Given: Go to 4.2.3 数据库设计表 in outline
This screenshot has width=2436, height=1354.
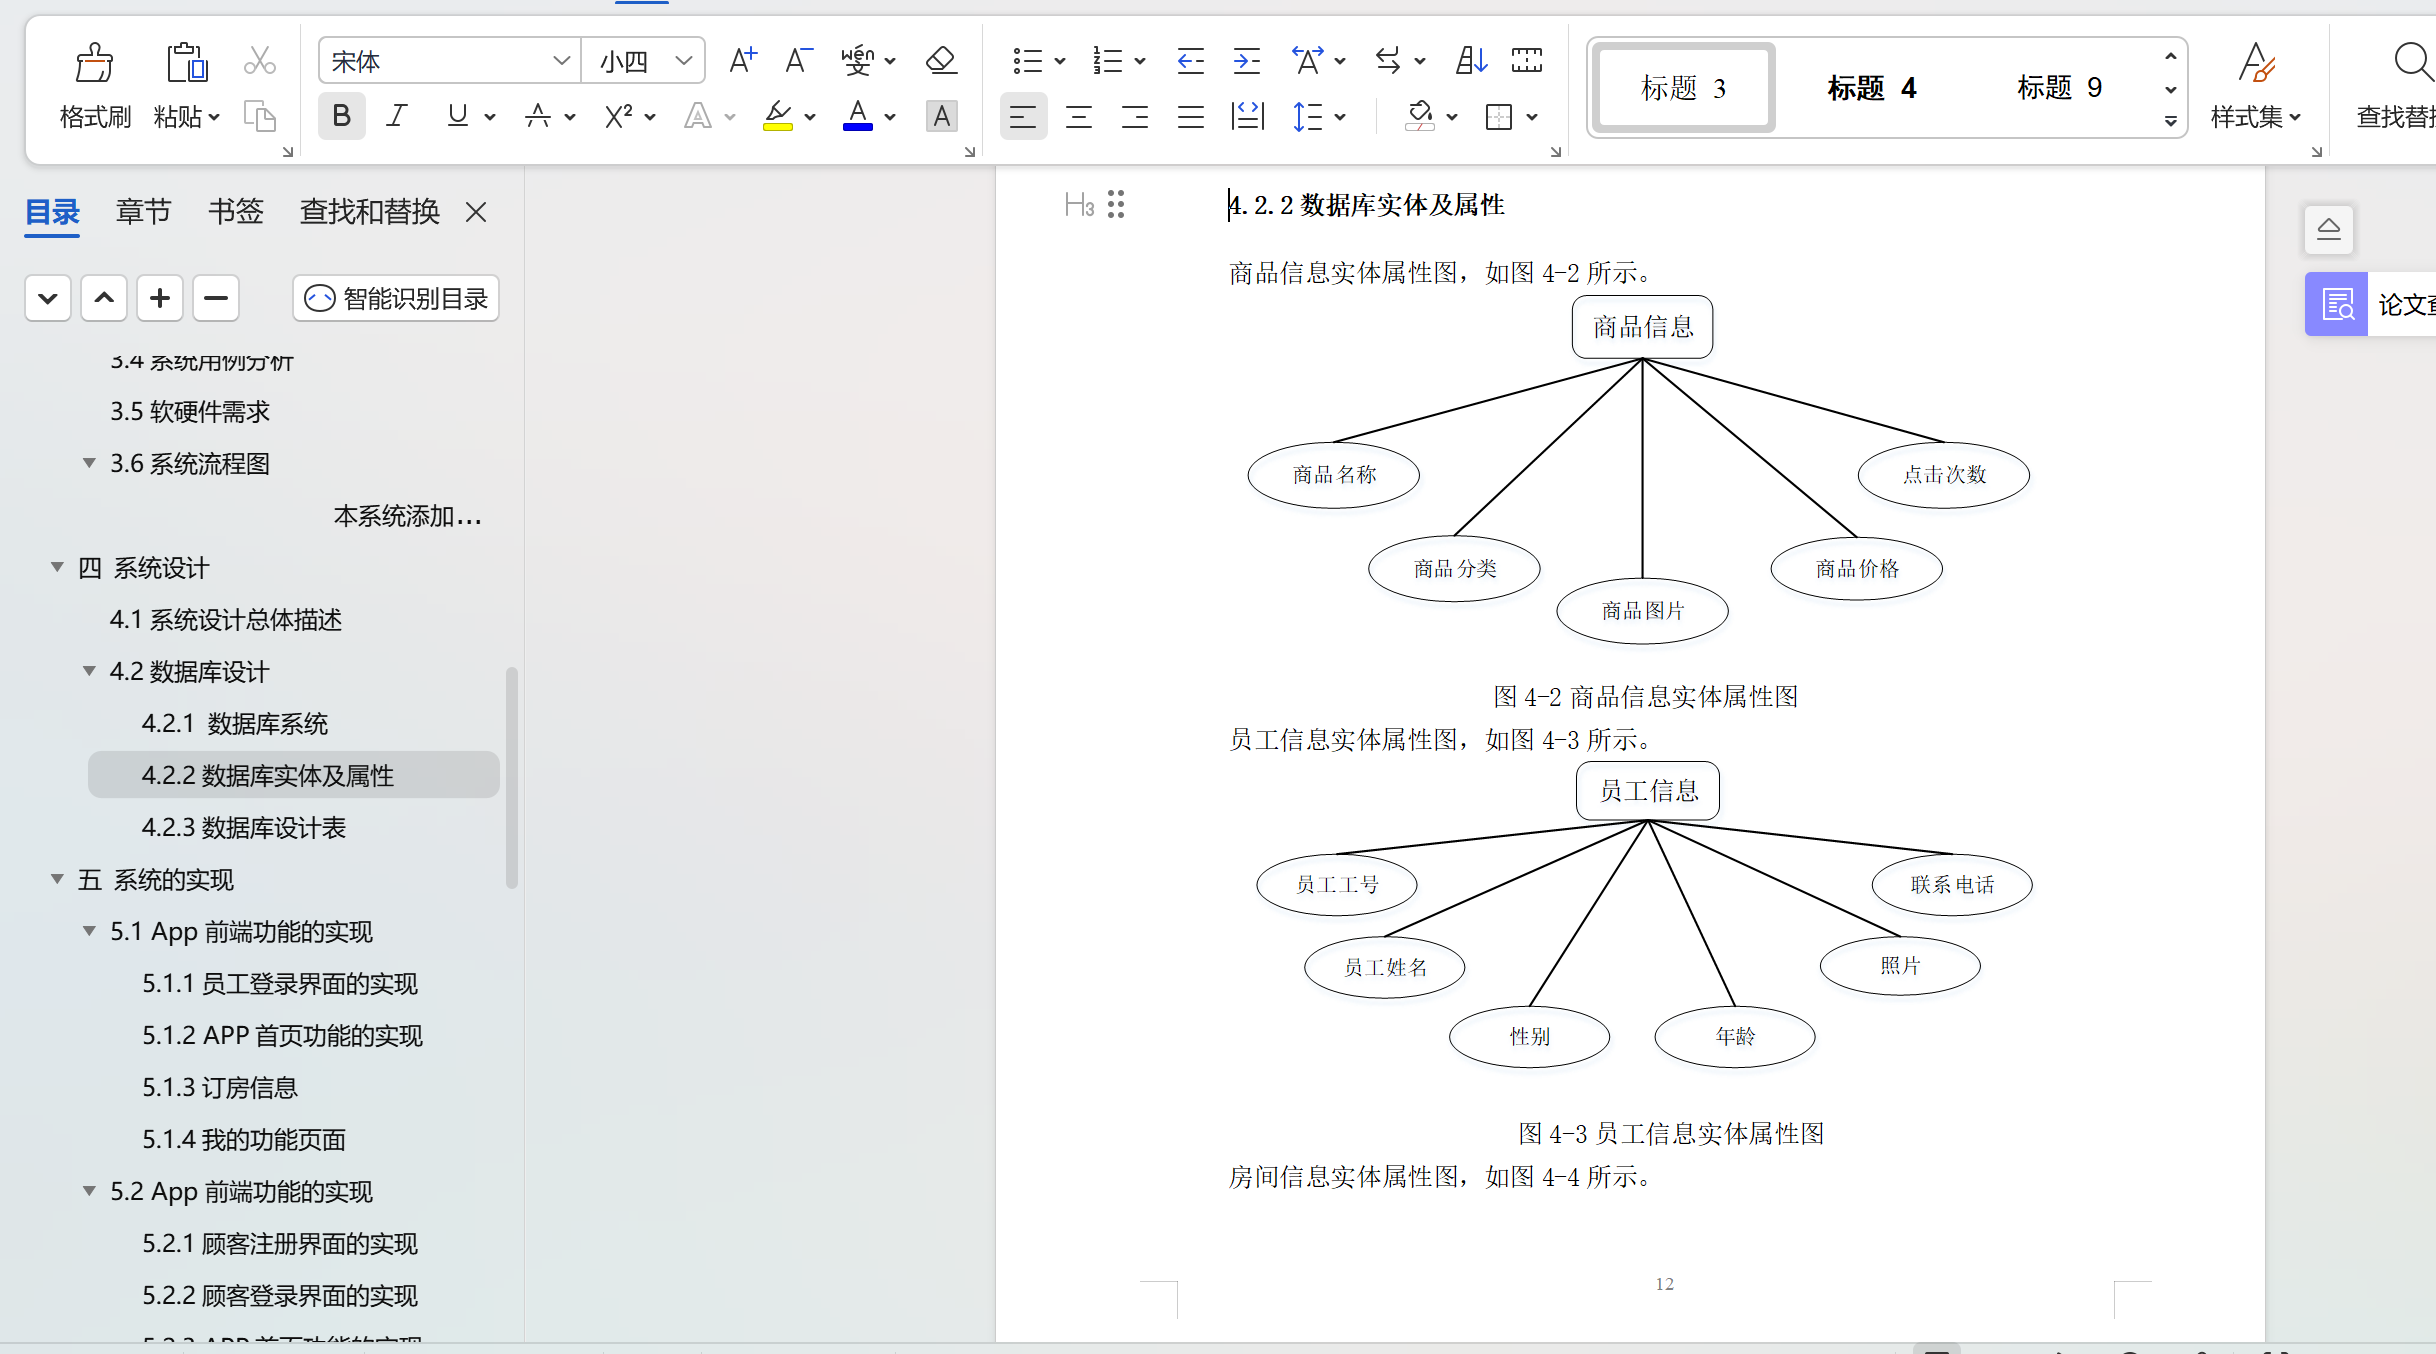Looking at the screenshot, I should coord(243,827).
